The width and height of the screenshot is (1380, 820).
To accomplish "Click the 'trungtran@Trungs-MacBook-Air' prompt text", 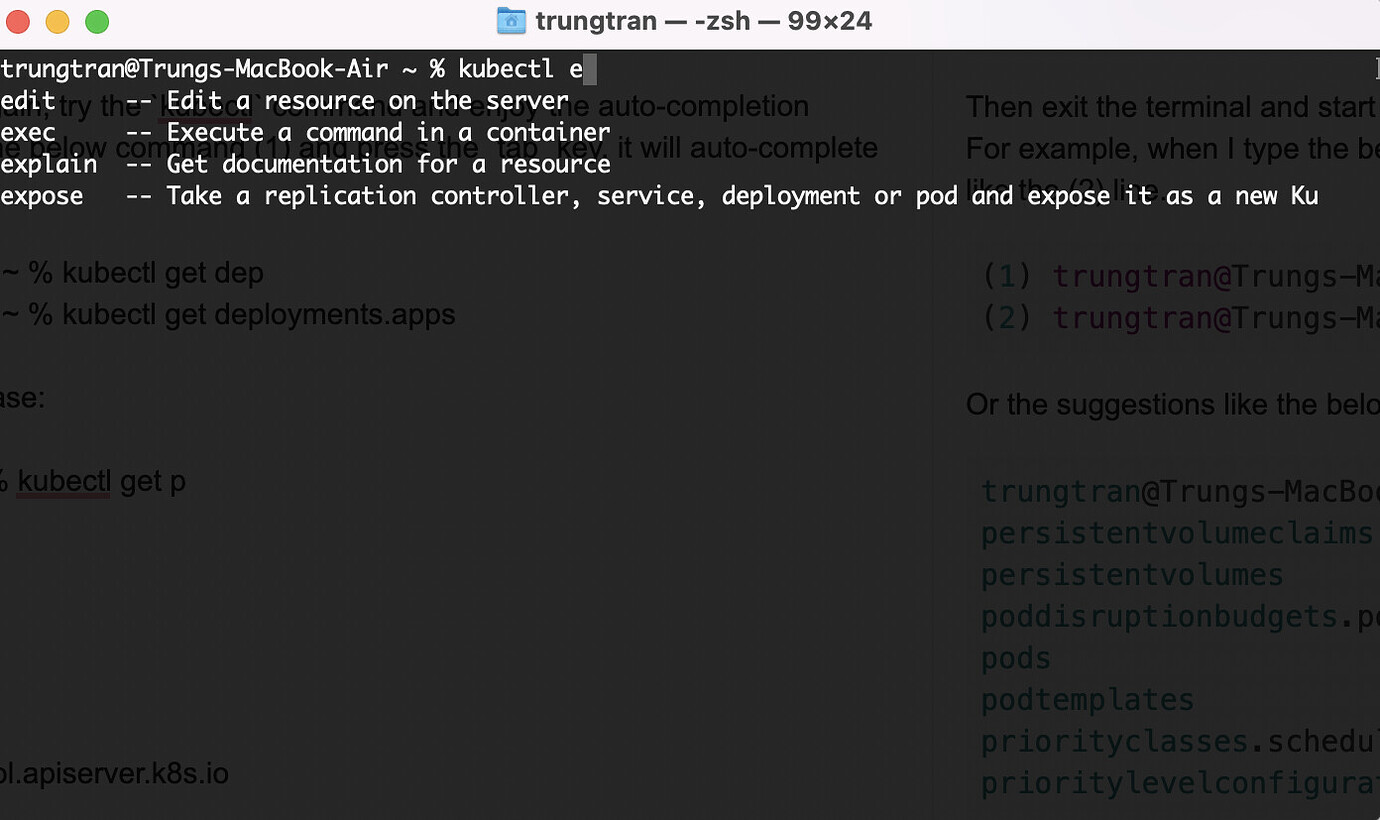I will (190, 68).
